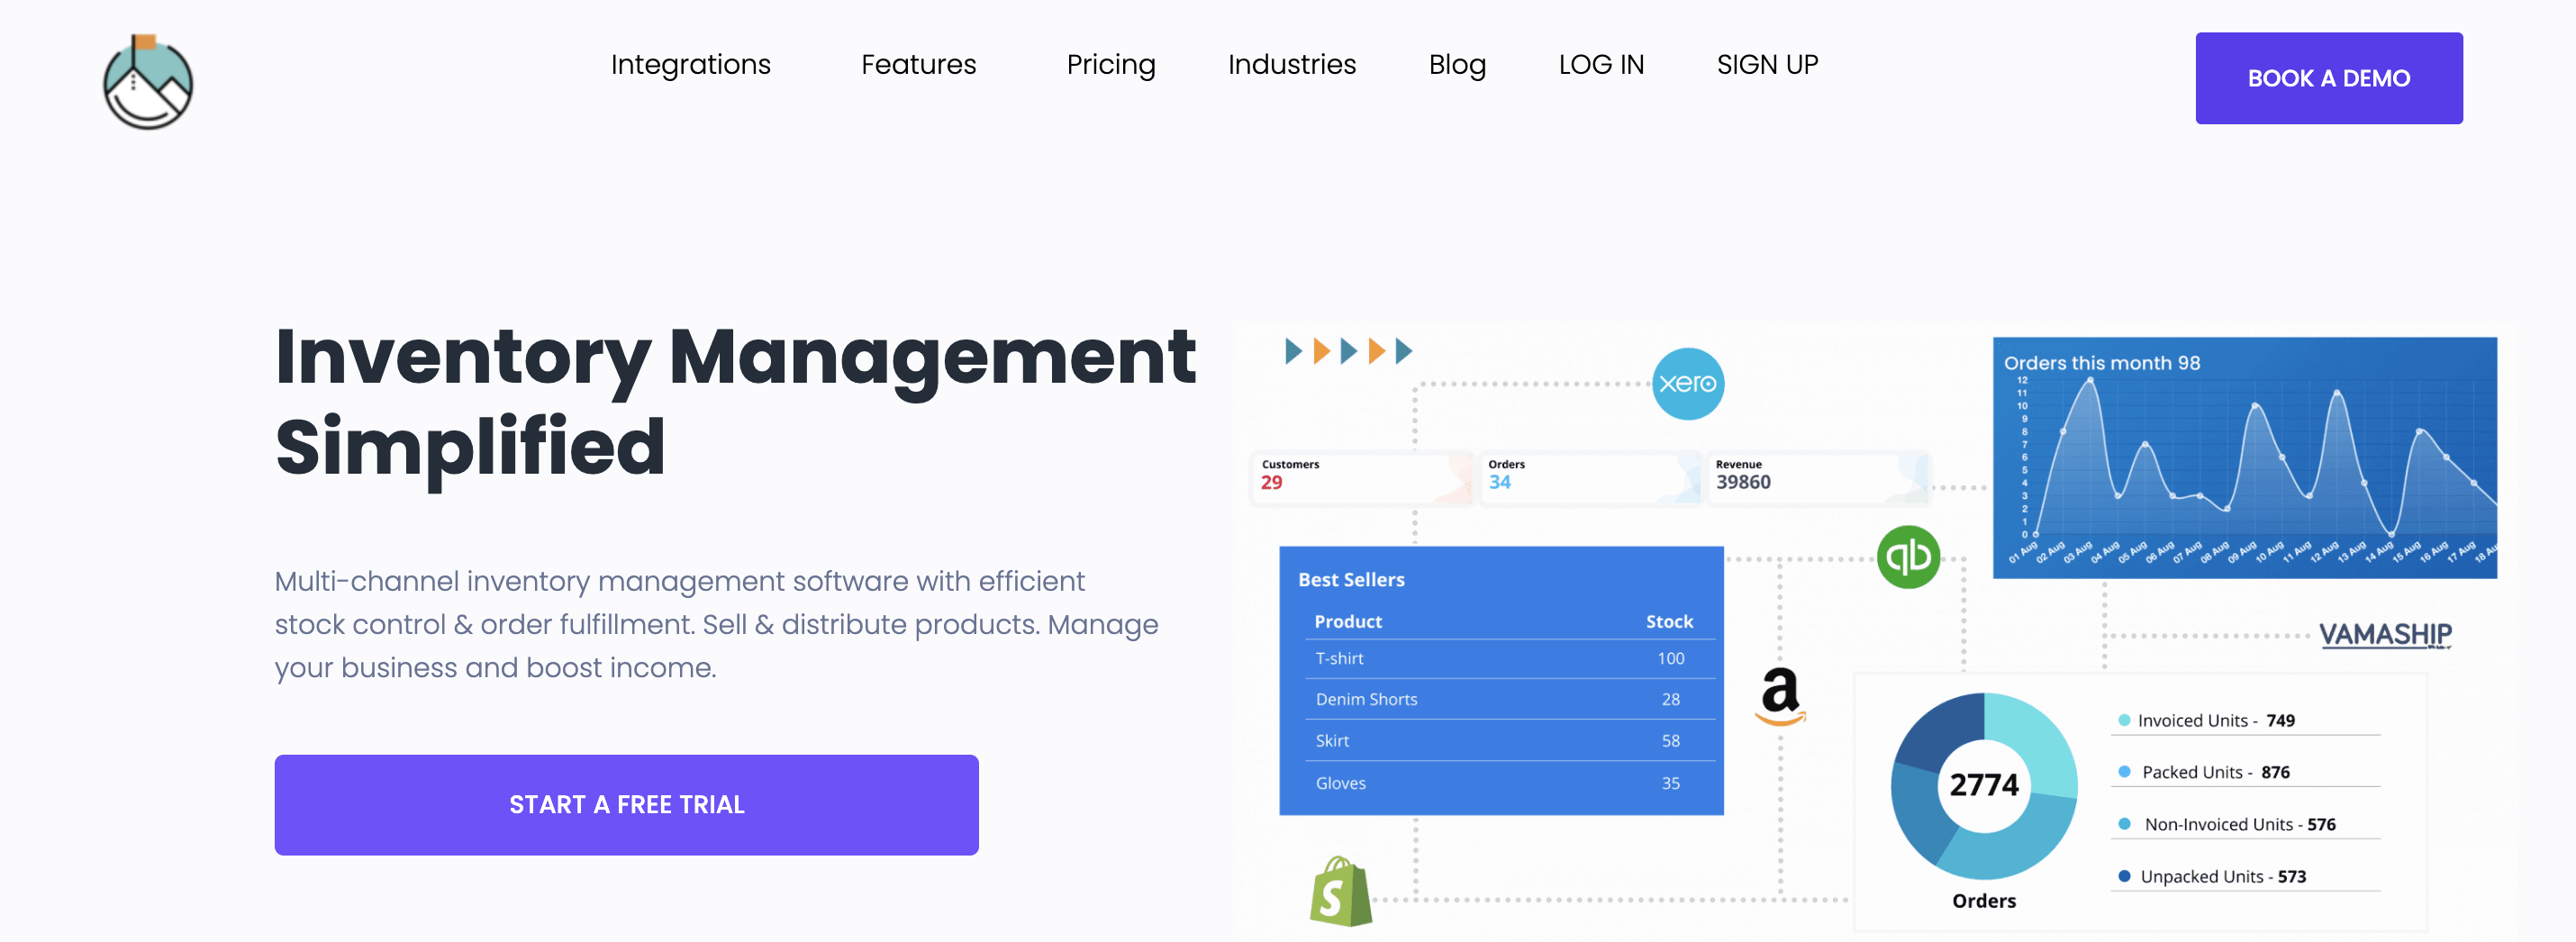2576x942 pixels.
Task: Click the SIGN UP link
Action: (x=1767, y=64)
